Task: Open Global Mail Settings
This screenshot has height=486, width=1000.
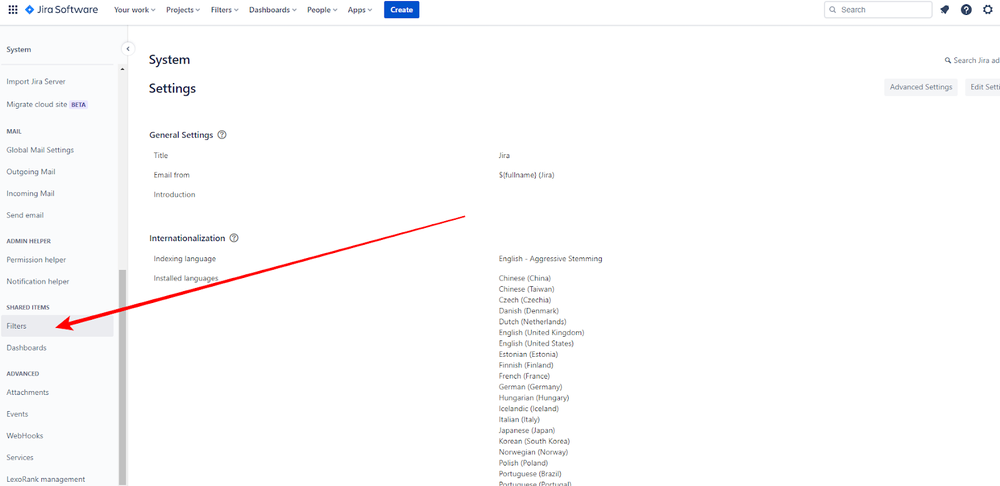Action: click(40, 150)
